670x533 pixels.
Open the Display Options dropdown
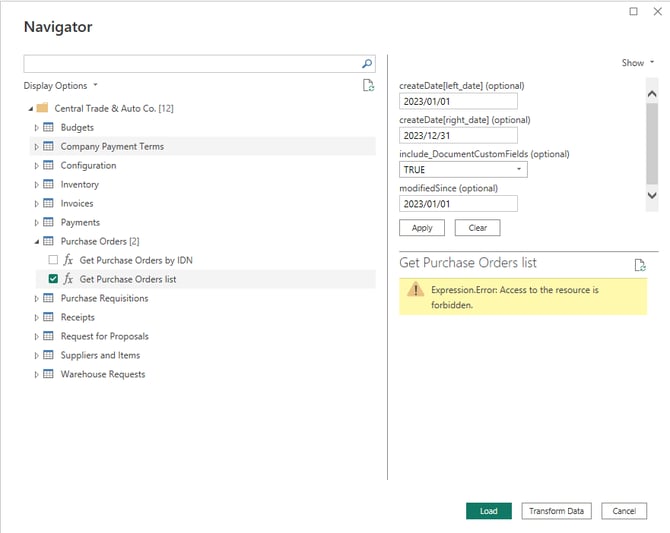(60, 85)
